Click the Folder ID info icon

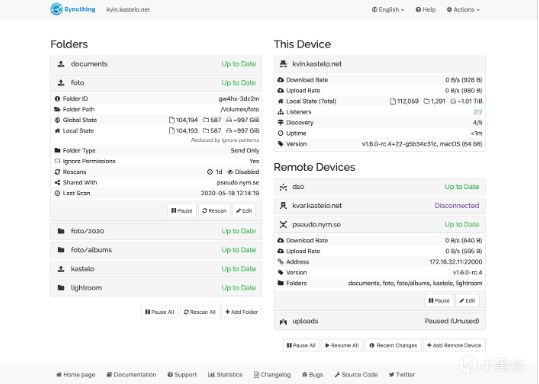click(x=57, y=99)
